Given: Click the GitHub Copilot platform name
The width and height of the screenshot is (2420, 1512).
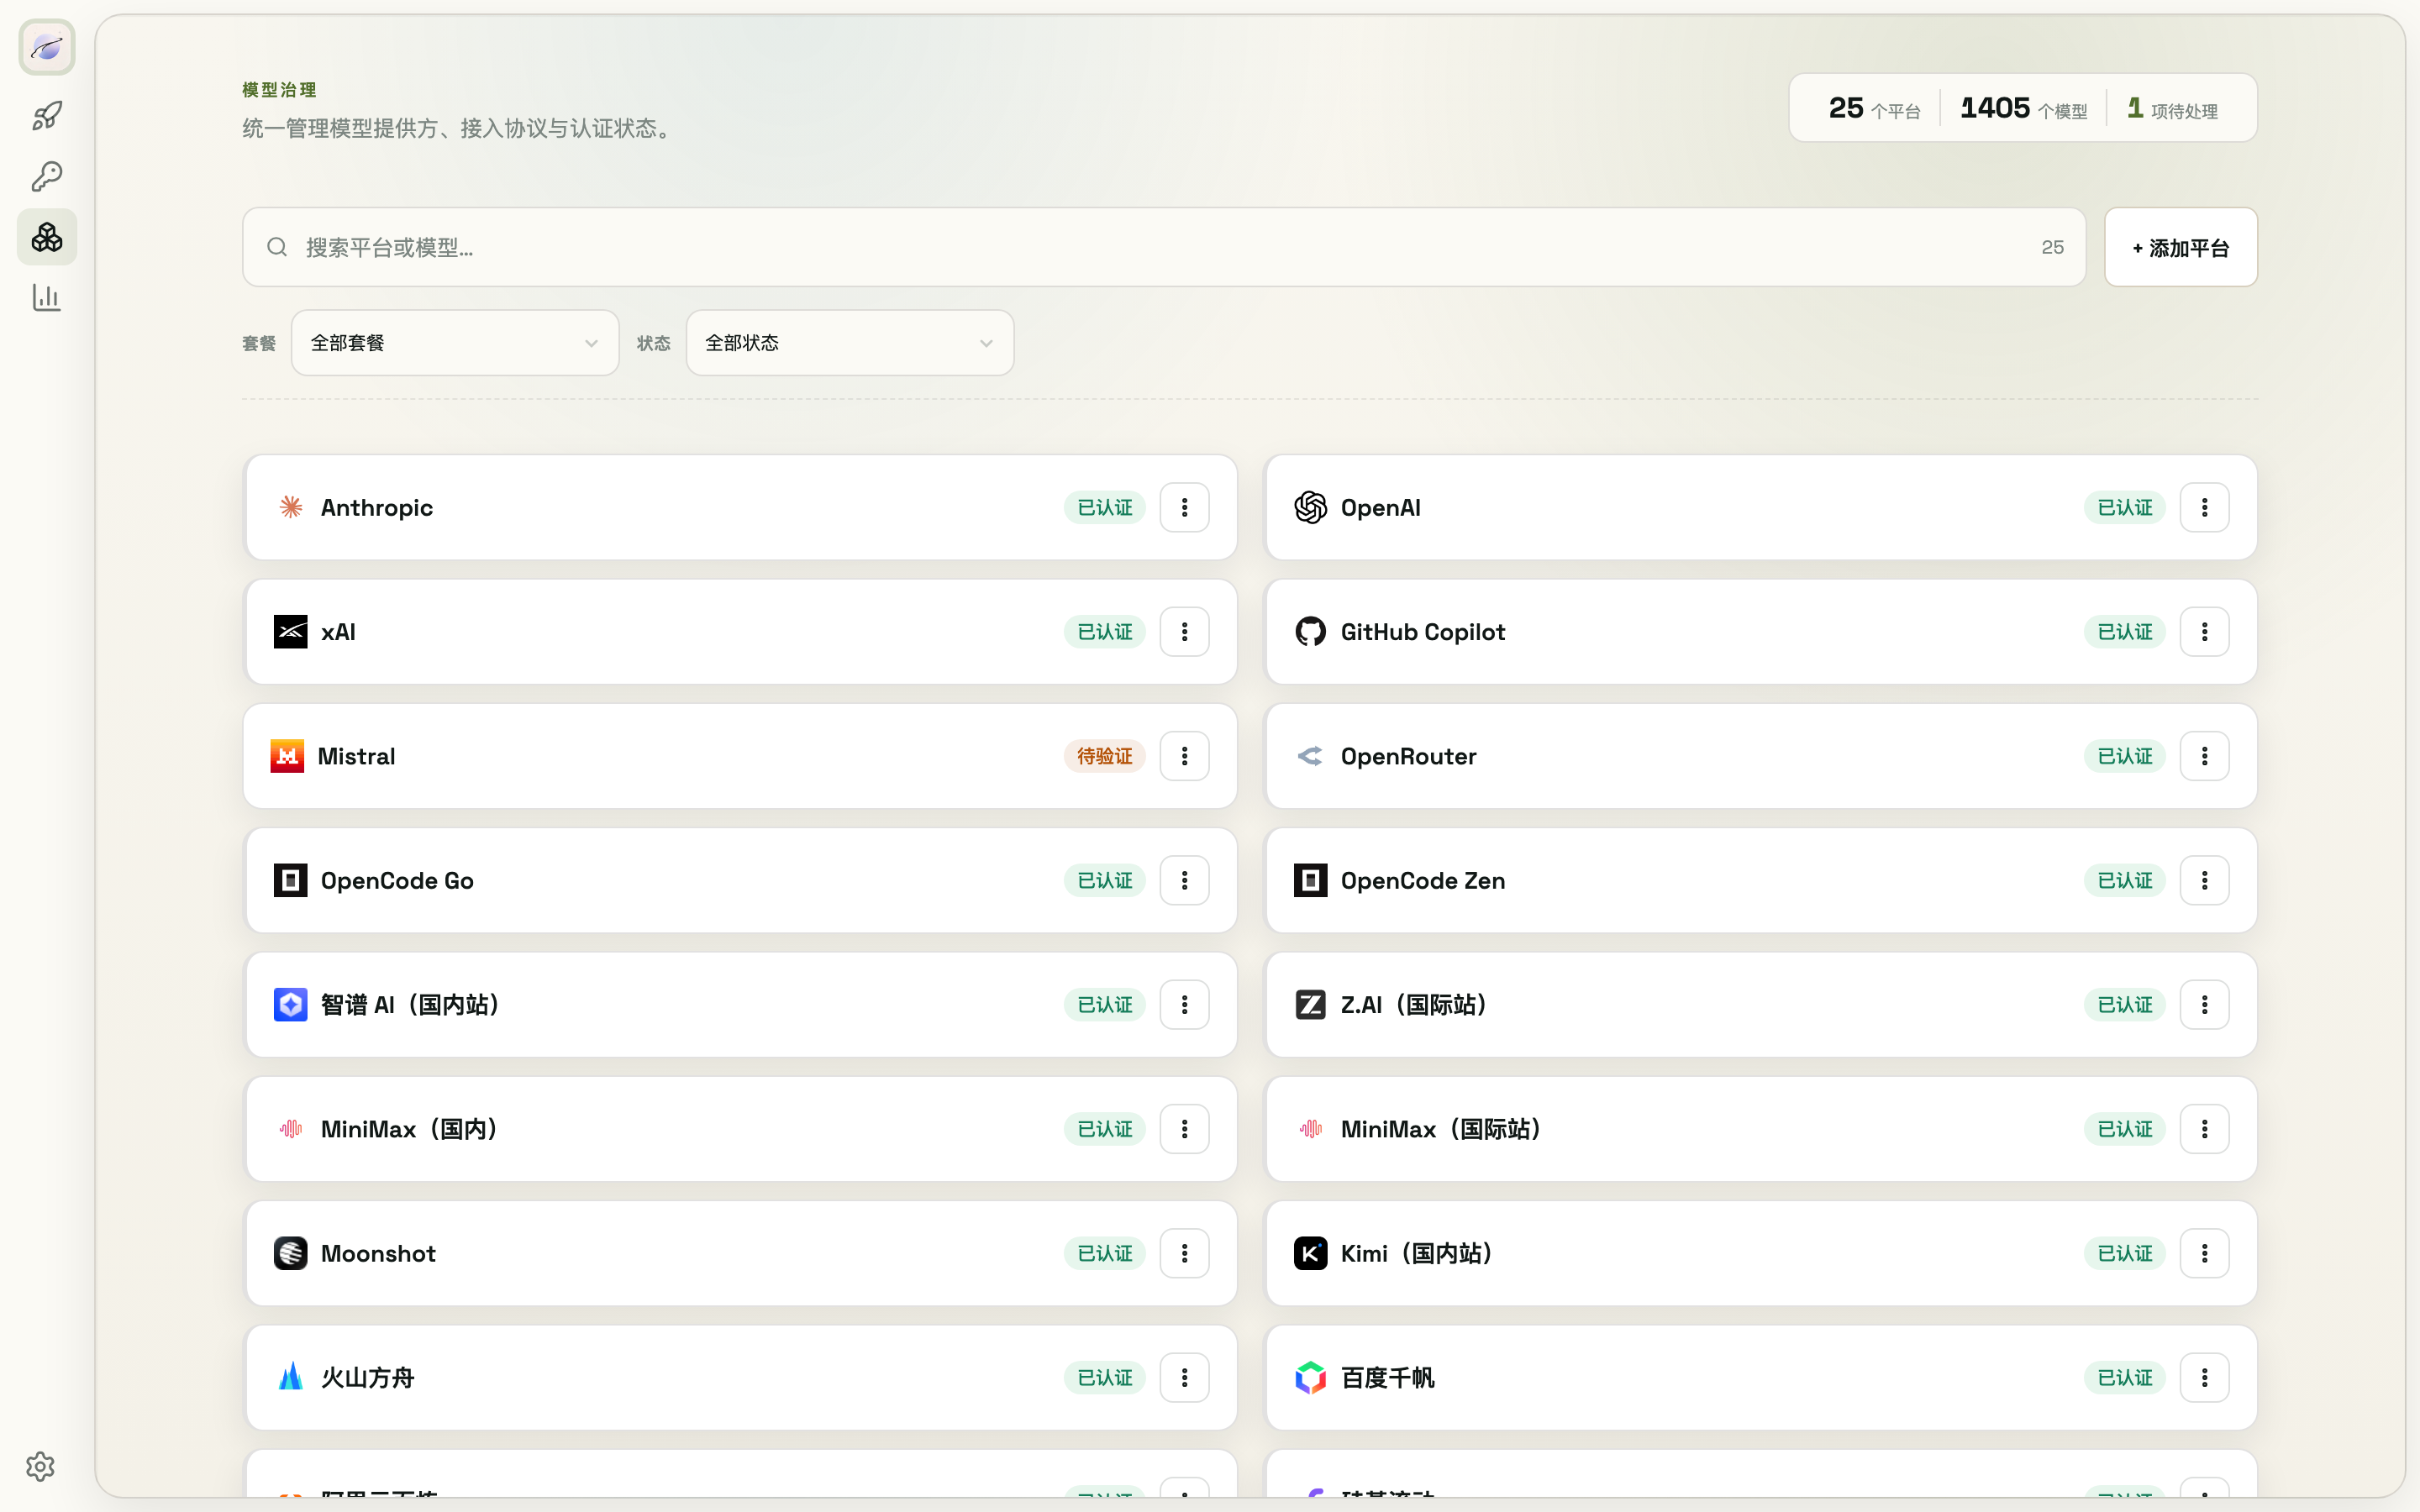Looking at the screenshot, I should tap(1423, 632).
